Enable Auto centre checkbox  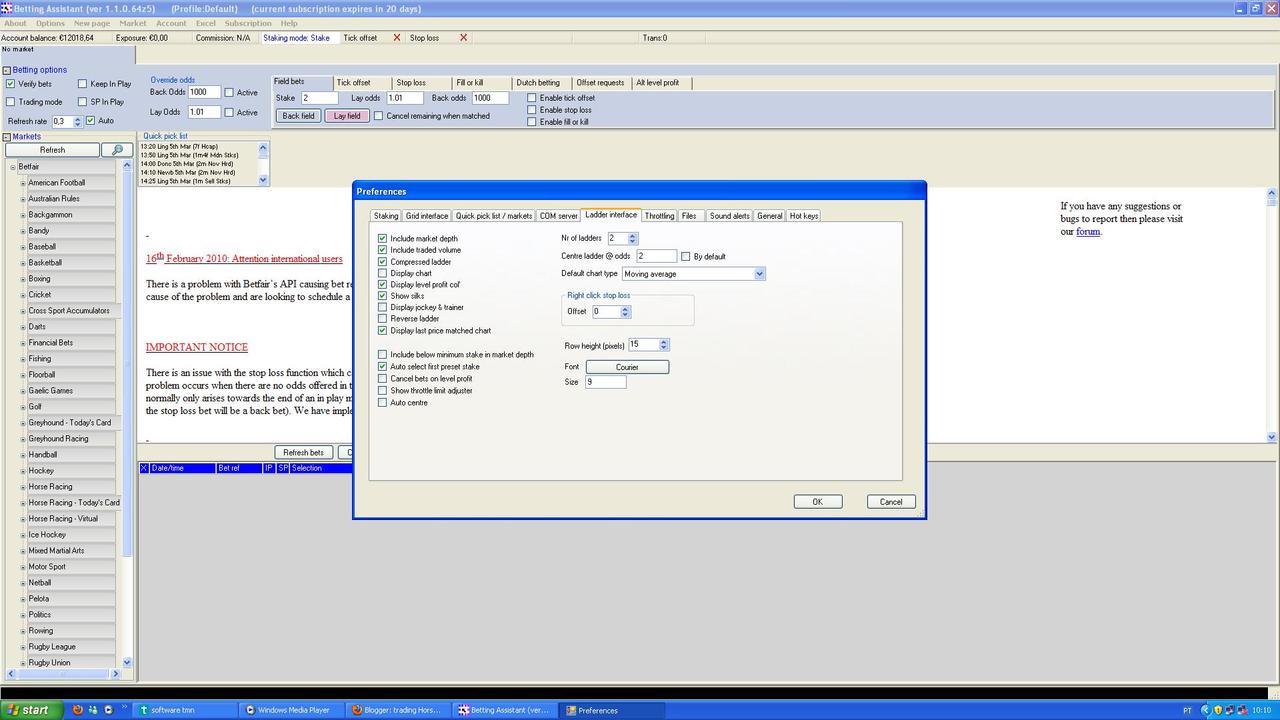coord(383,403)
